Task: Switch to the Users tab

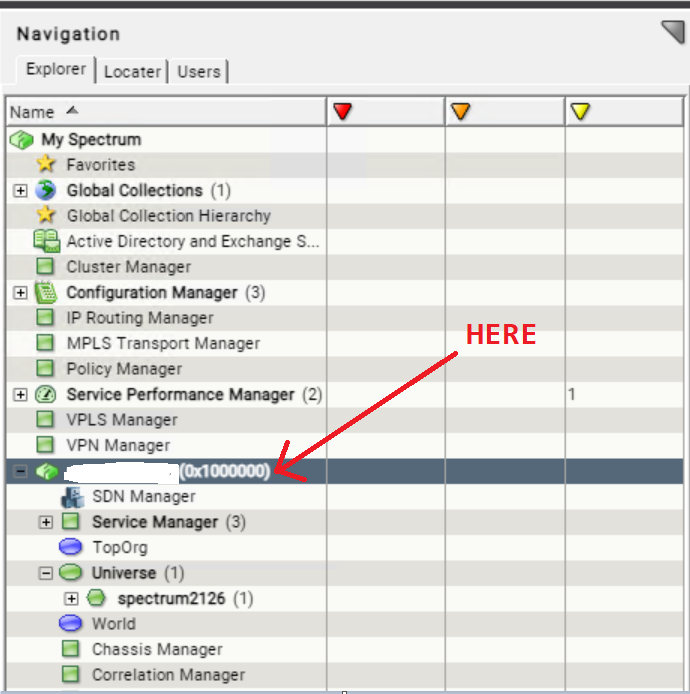Action: pyautogui.click(x=199, y=71)
